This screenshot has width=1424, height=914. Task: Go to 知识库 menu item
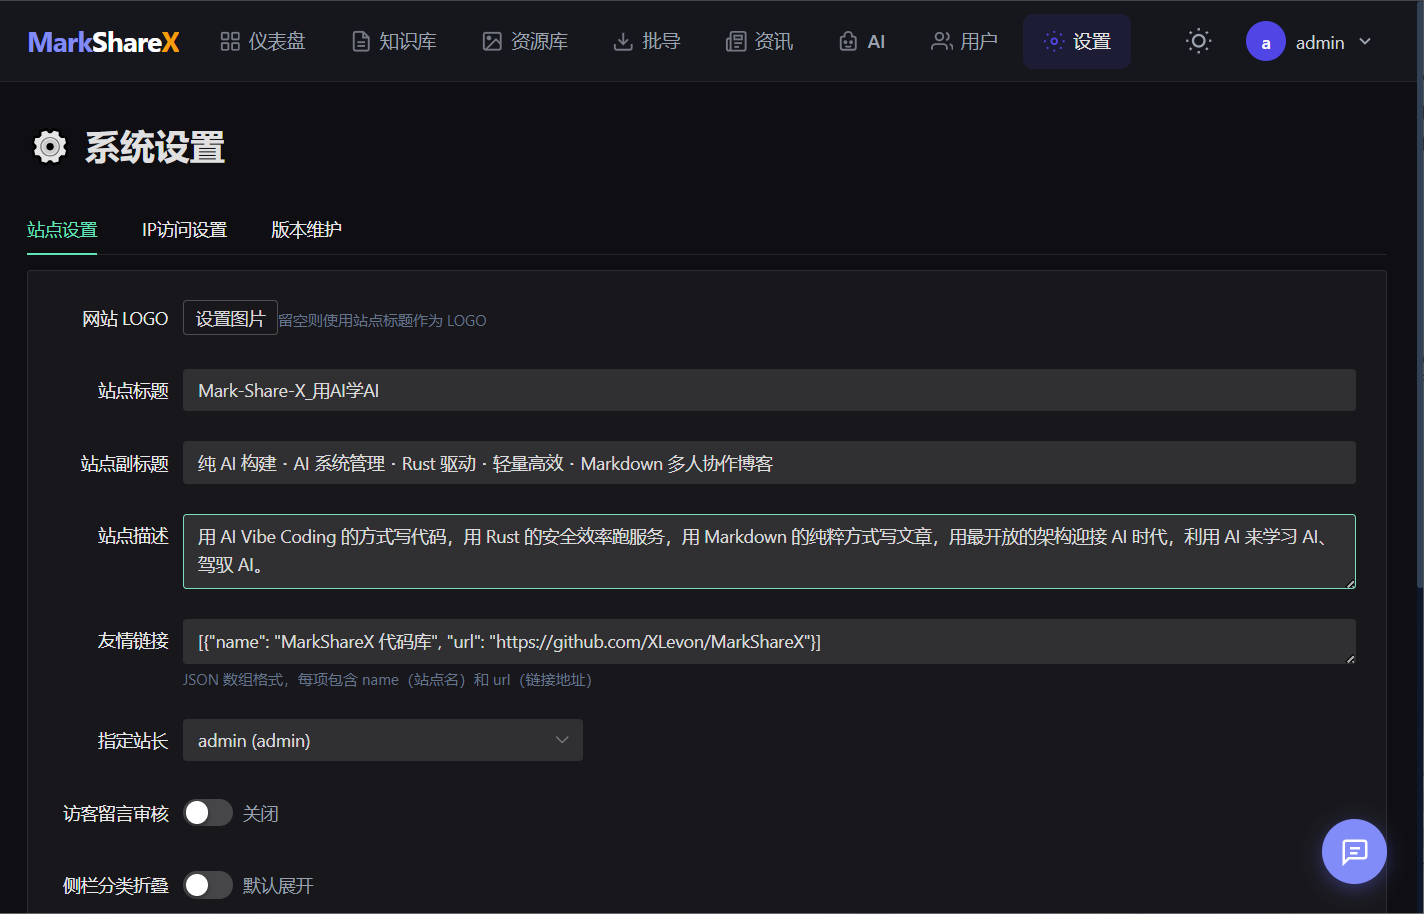click(x=394, y=41)
